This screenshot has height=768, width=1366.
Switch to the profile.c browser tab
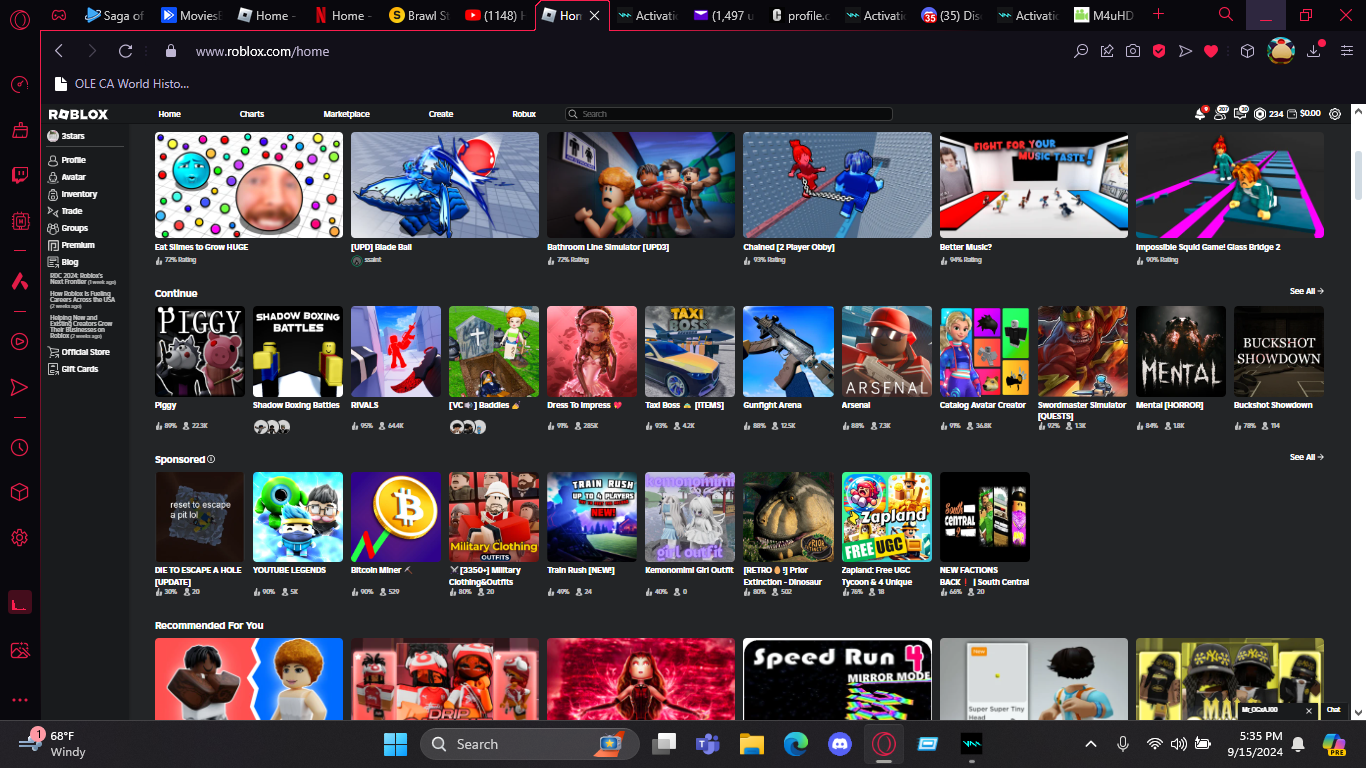click(799, 15)
